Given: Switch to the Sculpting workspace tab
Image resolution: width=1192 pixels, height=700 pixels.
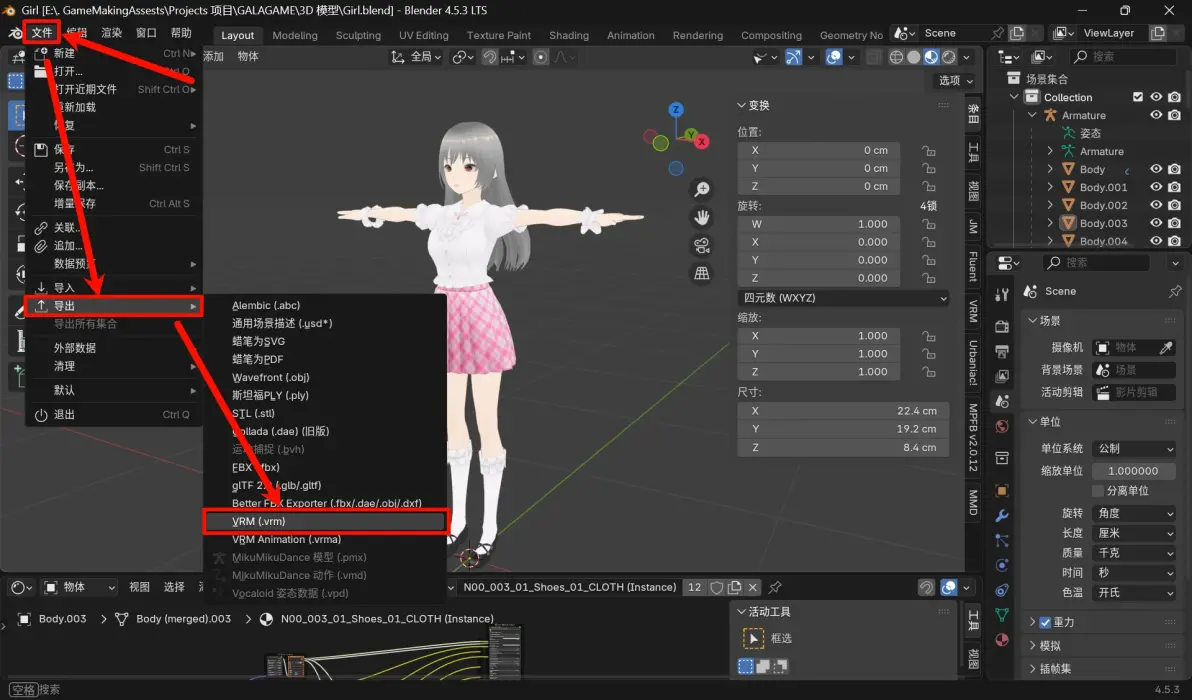Looking at the screenshot, I should pyautogui.click(x=358, y=35).
